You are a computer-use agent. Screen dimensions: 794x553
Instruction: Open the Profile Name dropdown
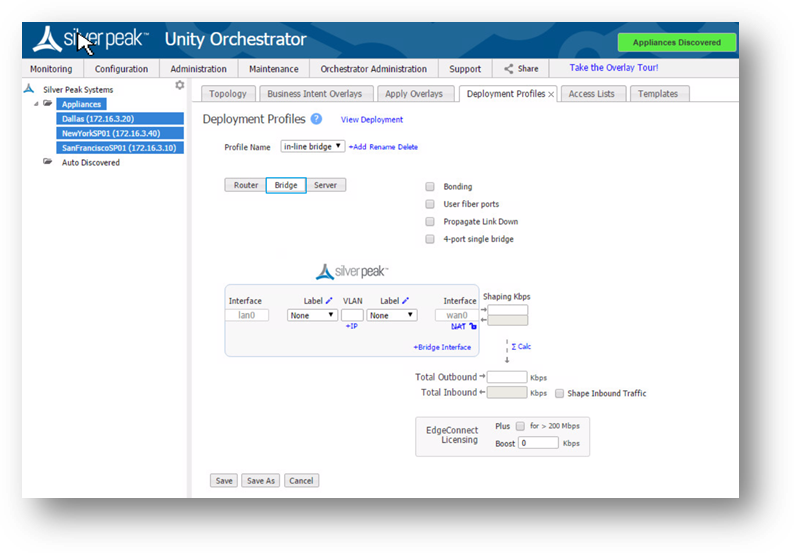point(312,147)
